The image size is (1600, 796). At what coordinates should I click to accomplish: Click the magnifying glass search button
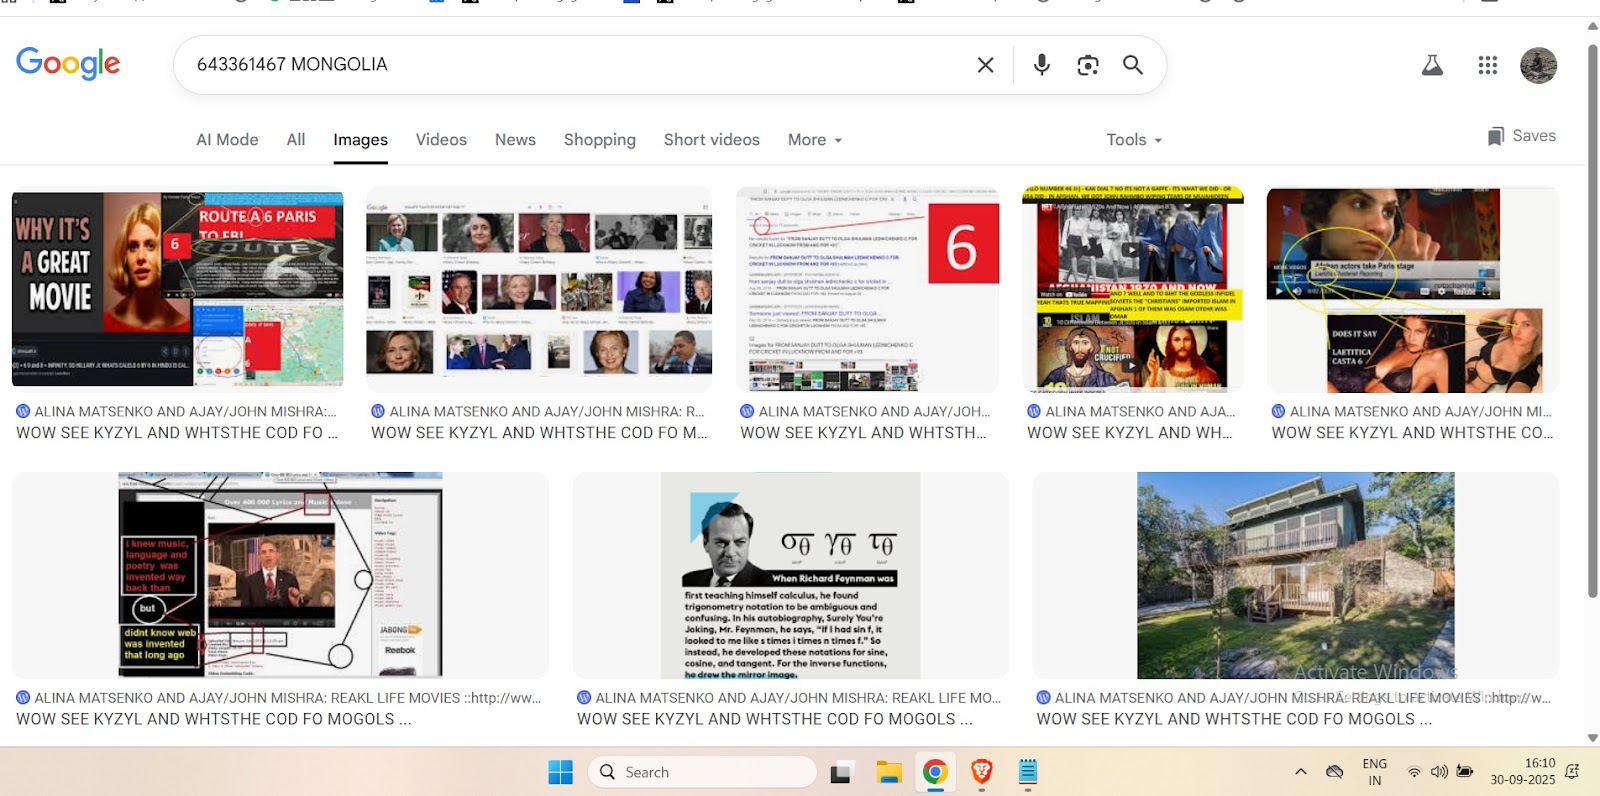pyautogui.click(x=1132, y=65)
